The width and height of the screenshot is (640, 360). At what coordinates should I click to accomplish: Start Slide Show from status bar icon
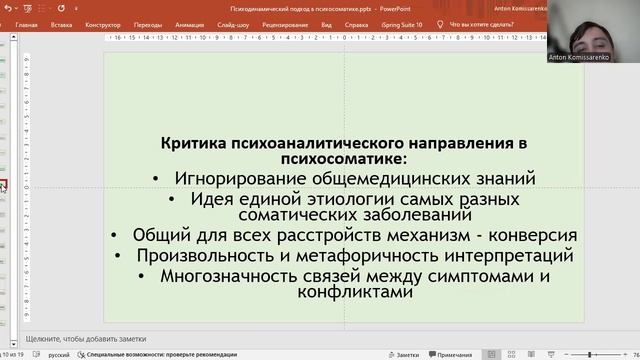click(x=551, y=354)
